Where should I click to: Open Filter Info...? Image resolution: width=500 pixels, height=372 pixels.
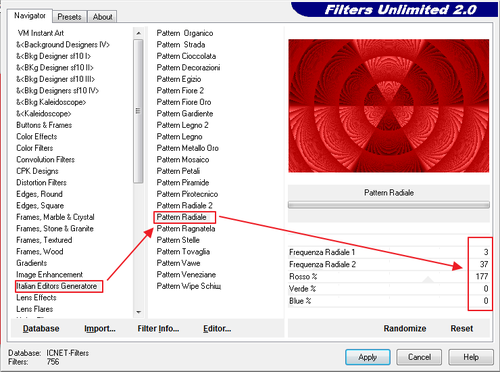click(158, 329)
